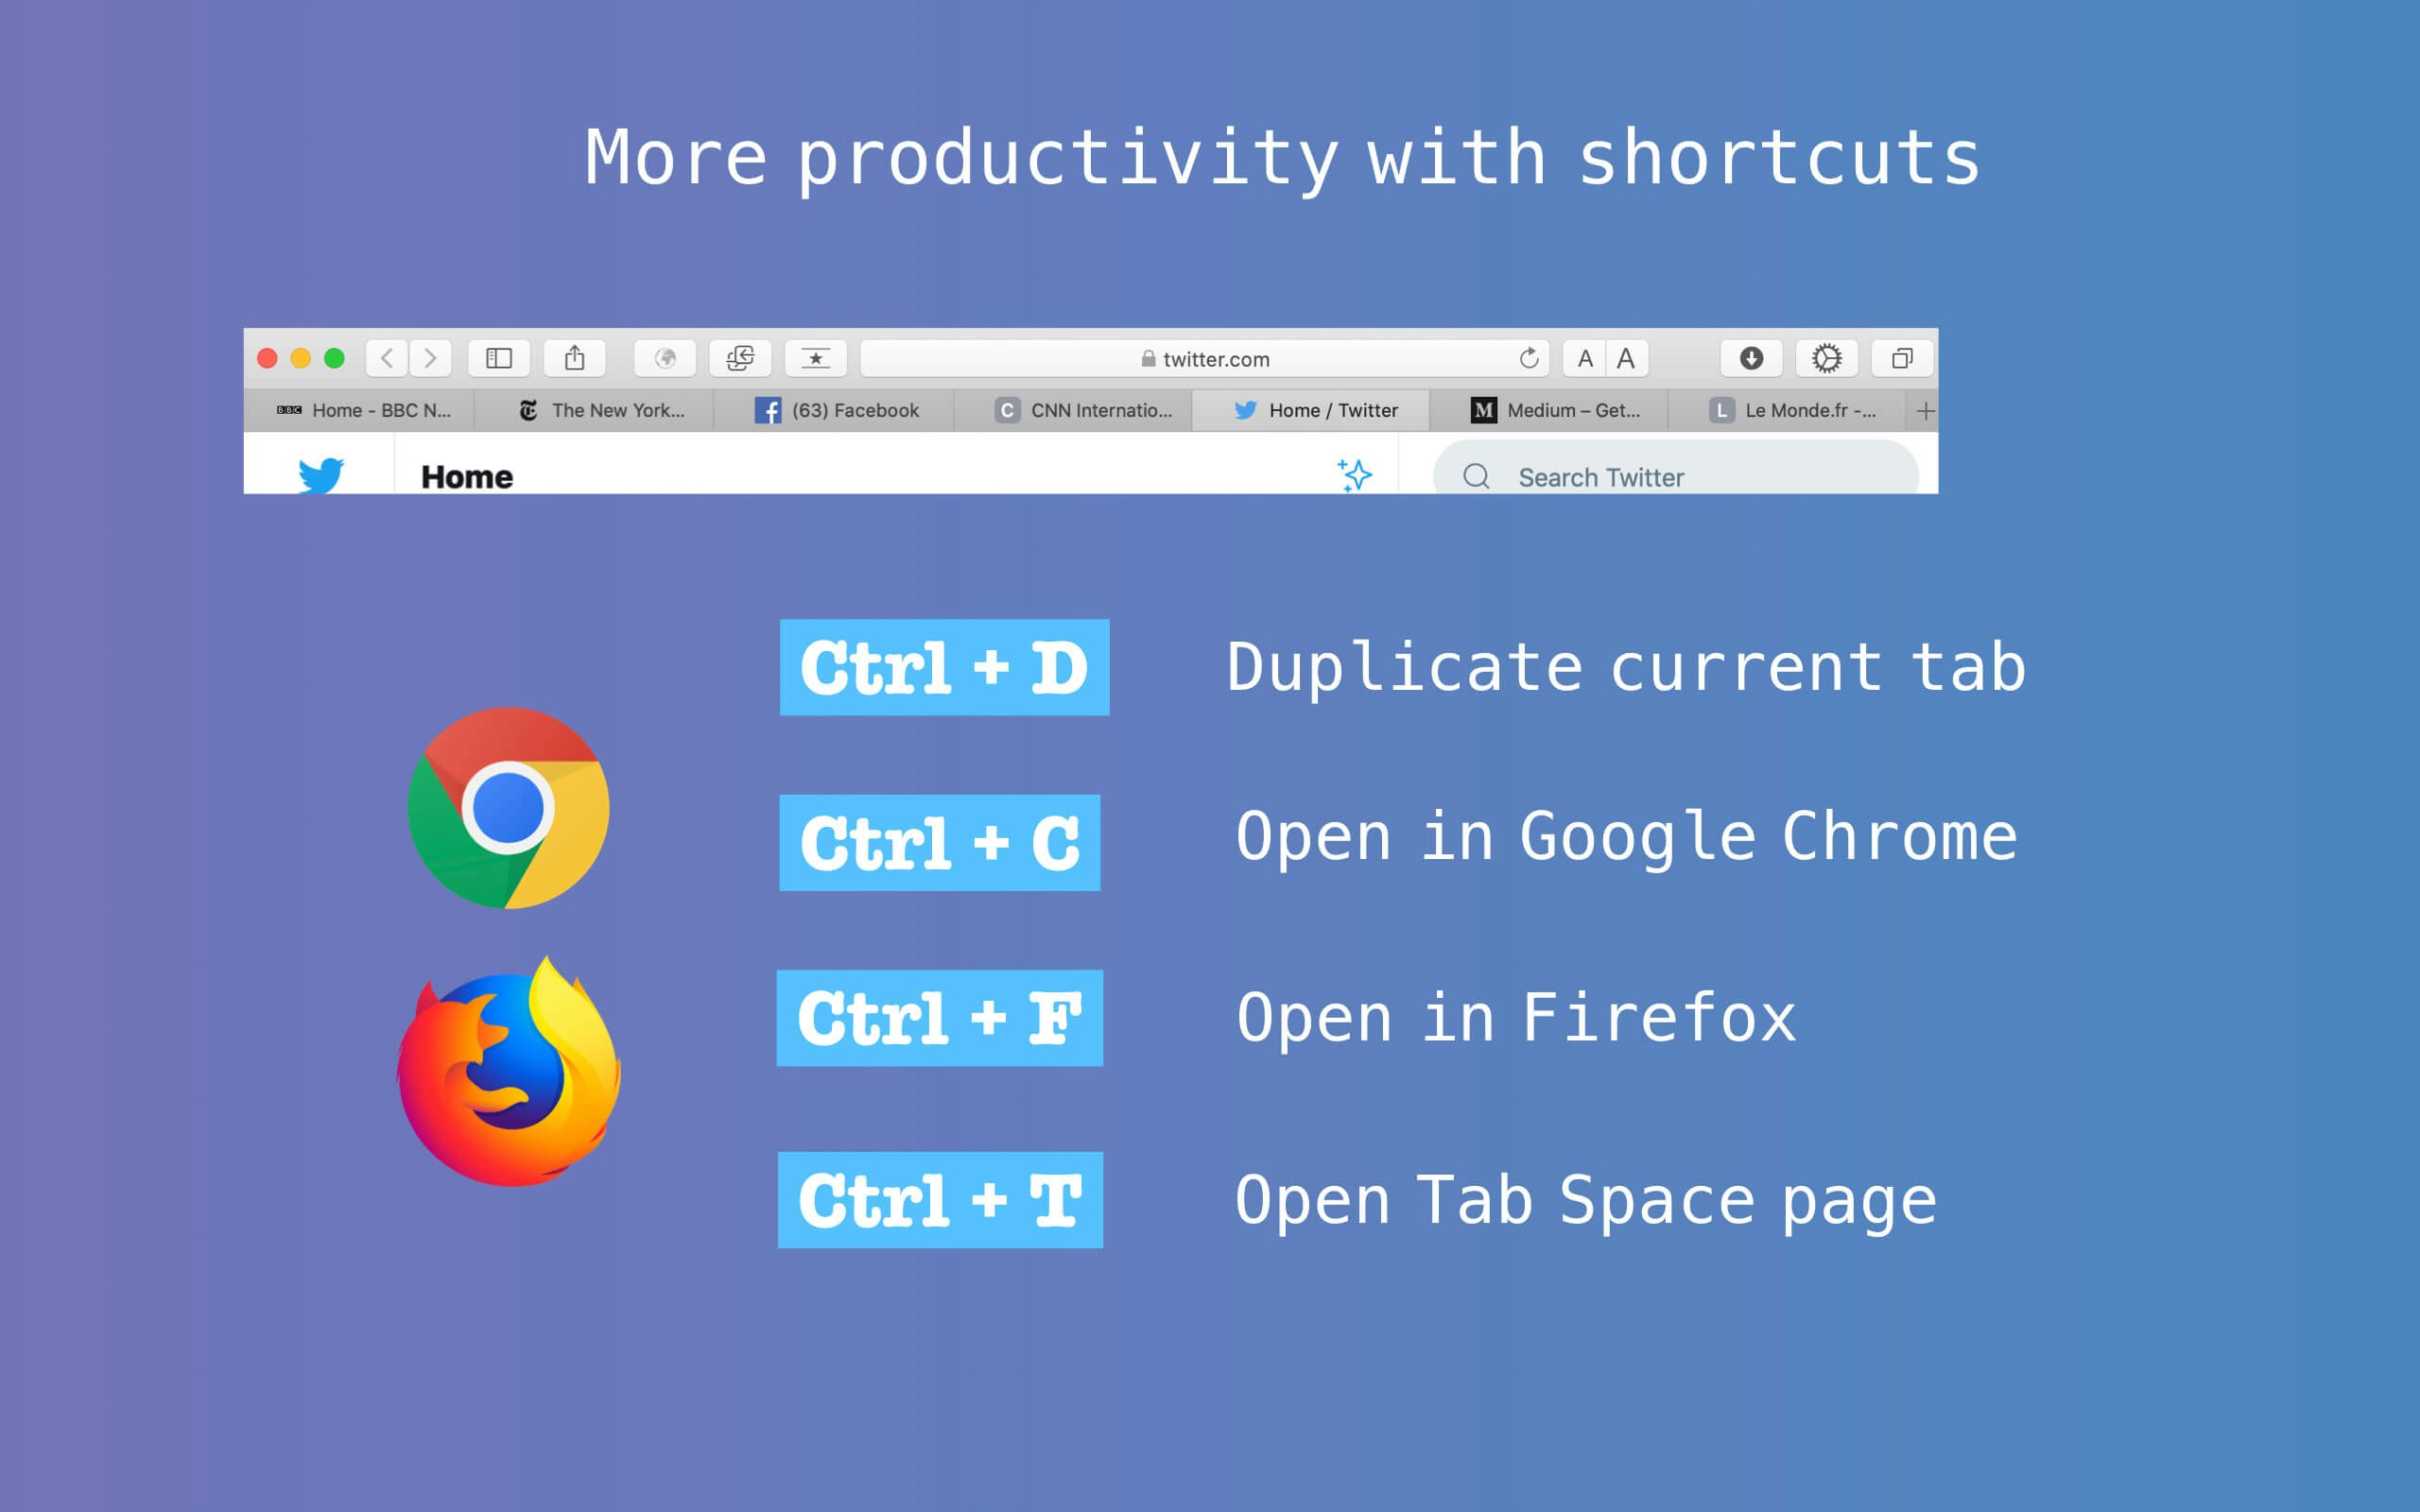
Task: Open a new tab with plus button
Action: pyautogui.click(x=1925, y=411)
